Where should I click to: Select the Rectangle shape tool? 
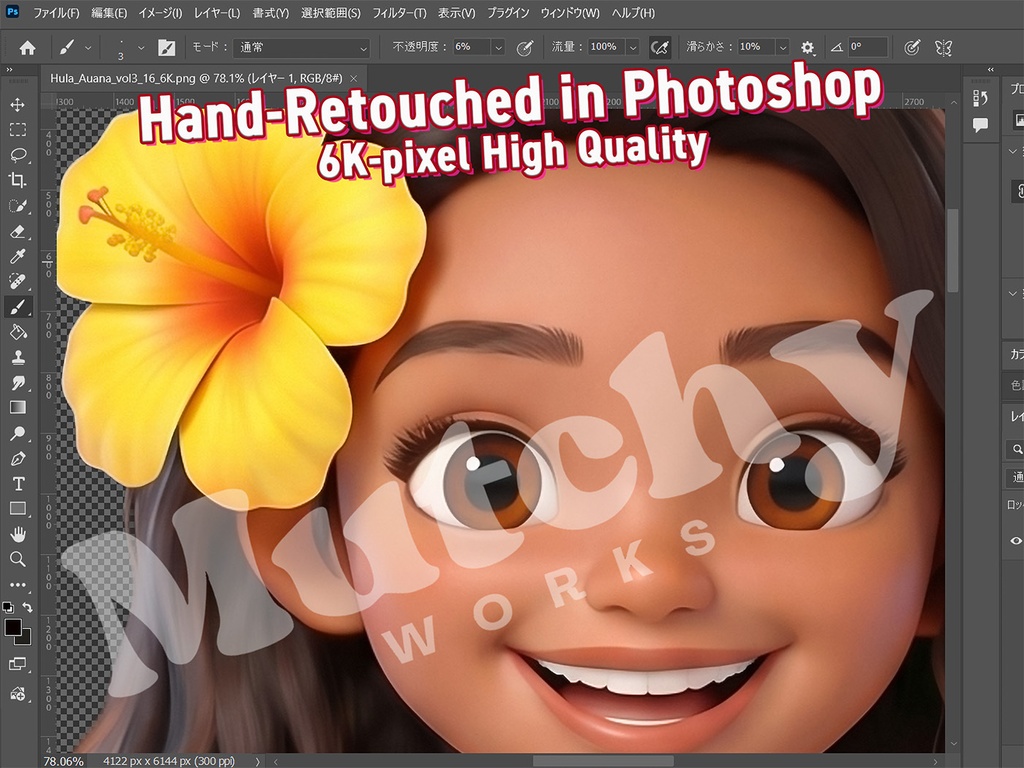18,509
